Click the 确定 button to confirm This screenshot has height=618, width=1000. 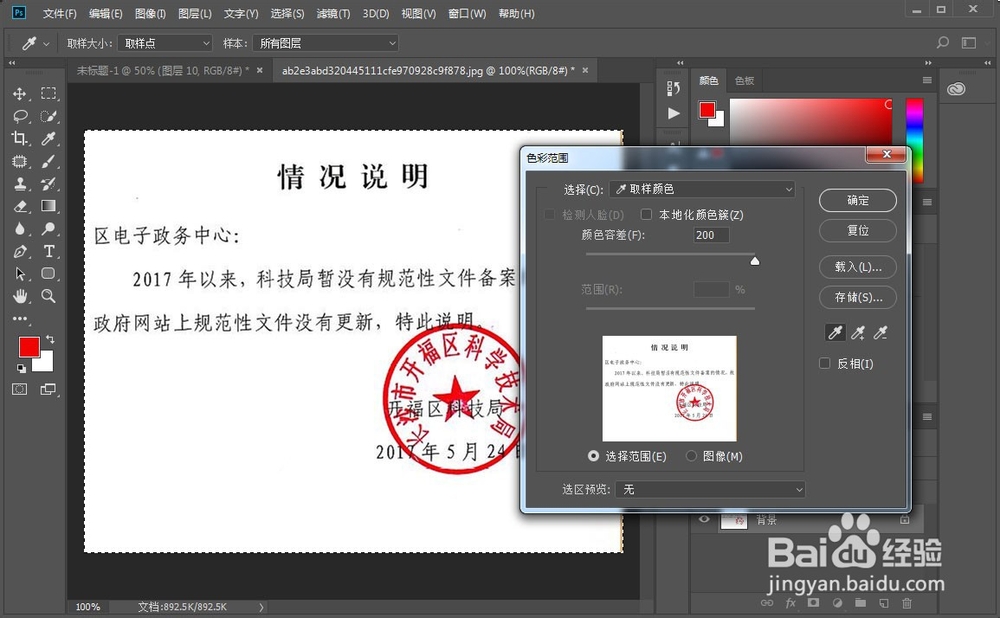857,200
